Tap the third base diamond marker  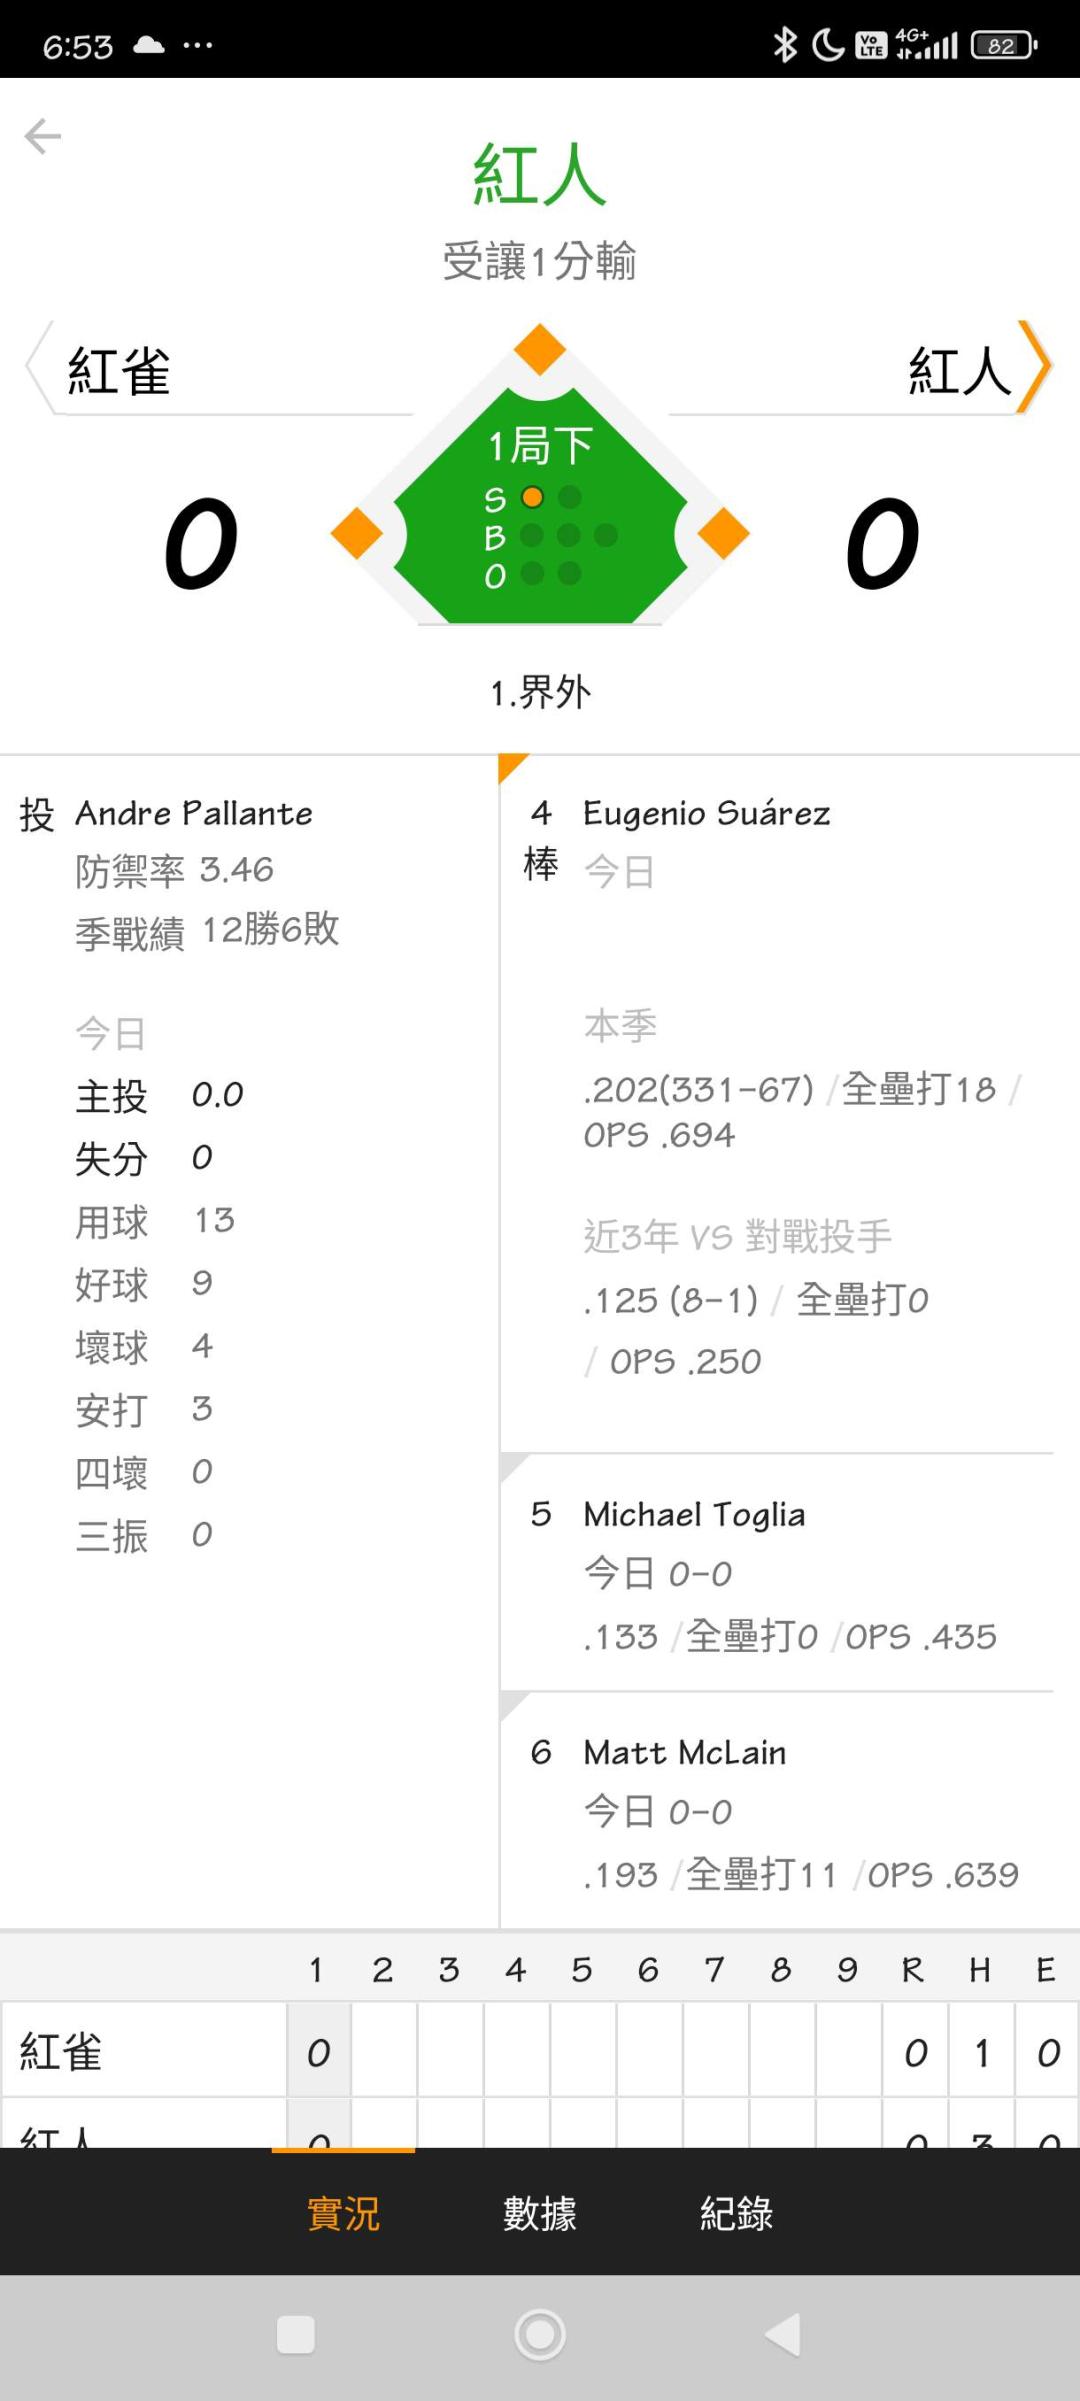(357, 533)
